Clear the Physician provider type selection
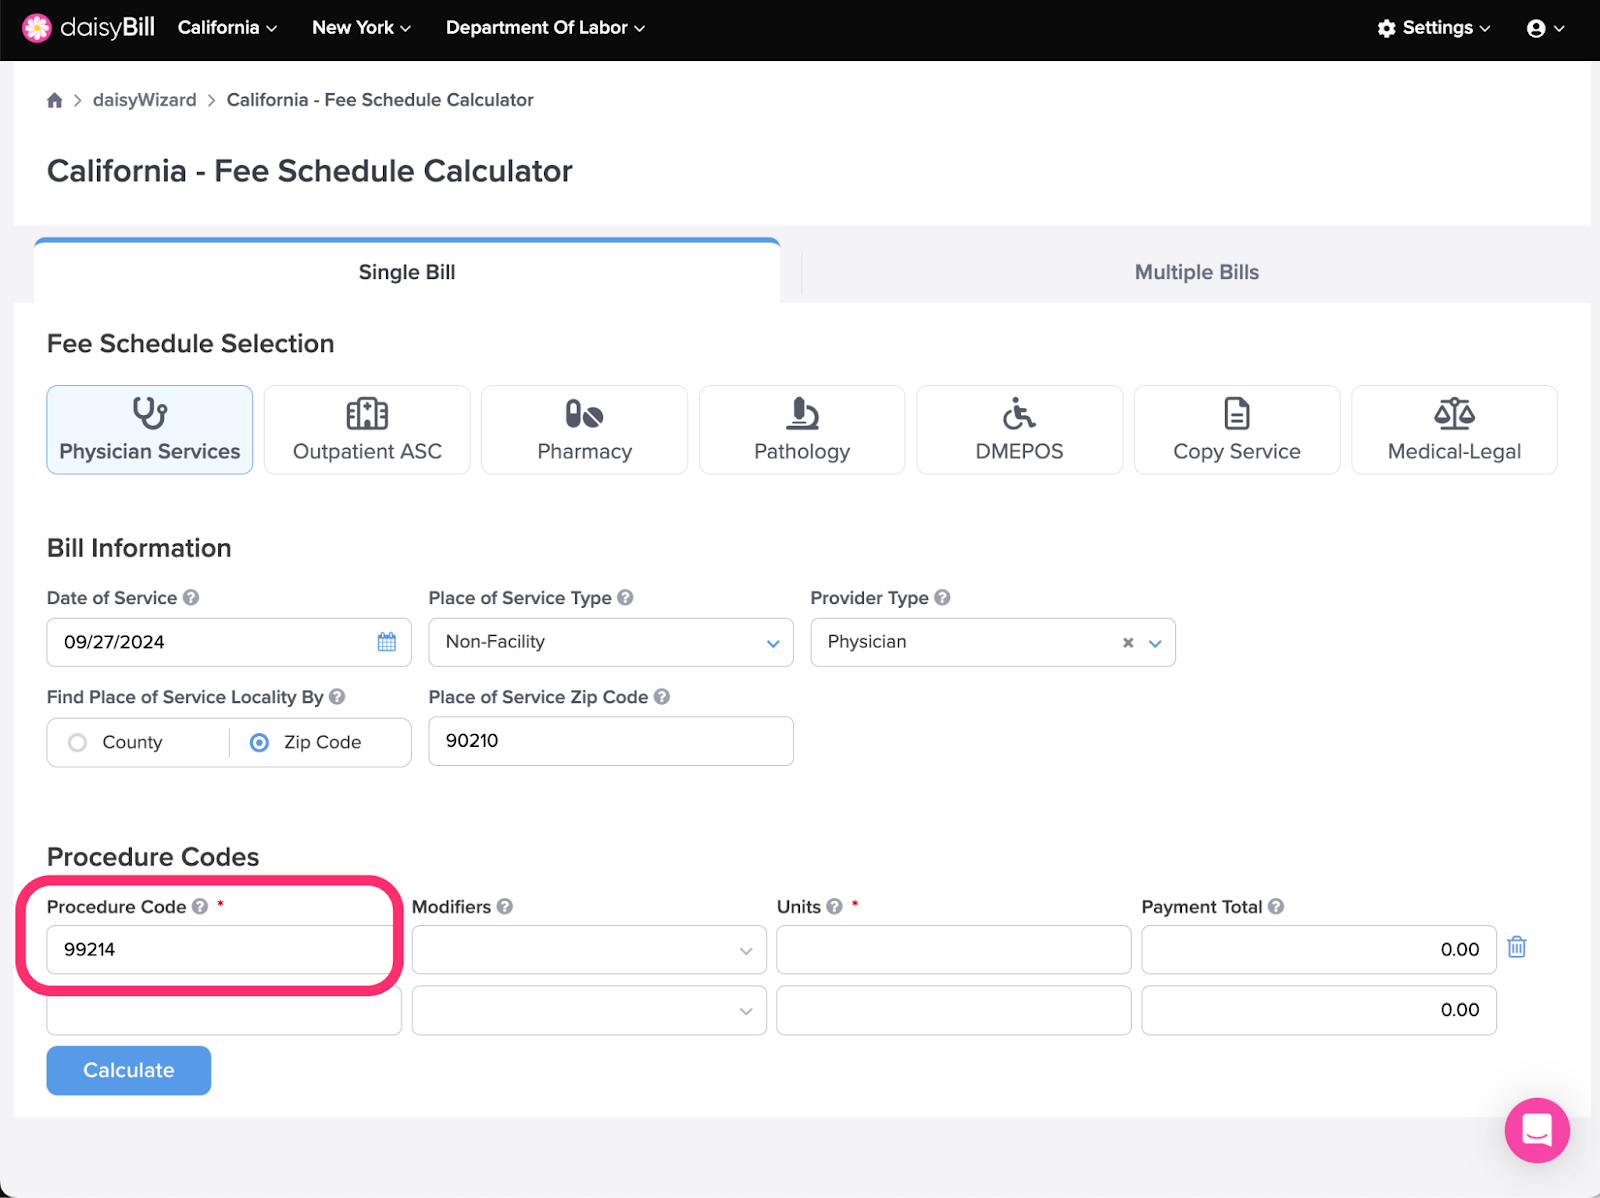 coord(1128,643)
